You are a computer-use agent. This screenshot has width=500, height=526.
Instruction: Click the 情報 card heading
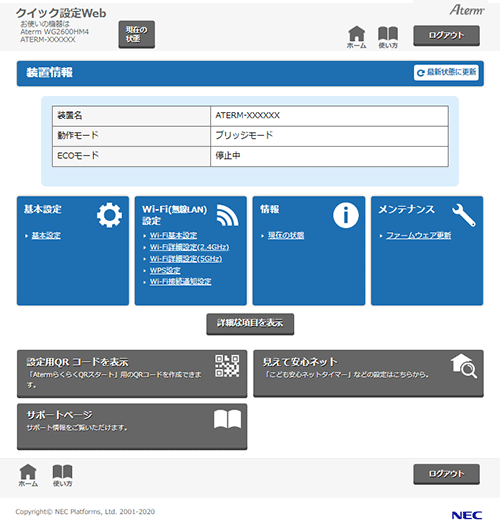point(269,209)
